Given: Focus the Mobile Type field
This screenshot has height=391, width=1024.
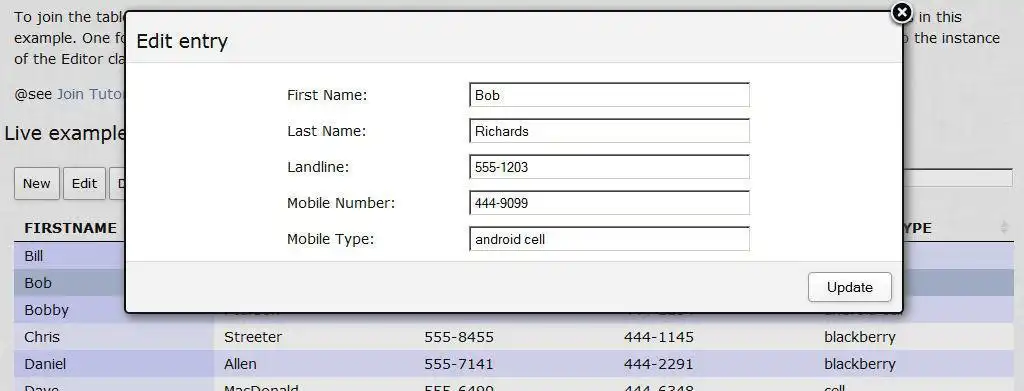Looking at the screenshot, I should 609,239.
